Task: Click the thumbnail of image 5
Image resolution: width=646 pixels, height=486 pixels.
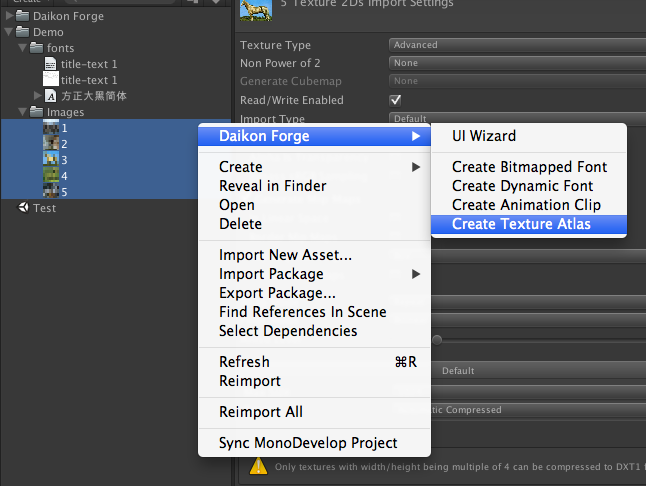Action: click(x=51, y=191)
